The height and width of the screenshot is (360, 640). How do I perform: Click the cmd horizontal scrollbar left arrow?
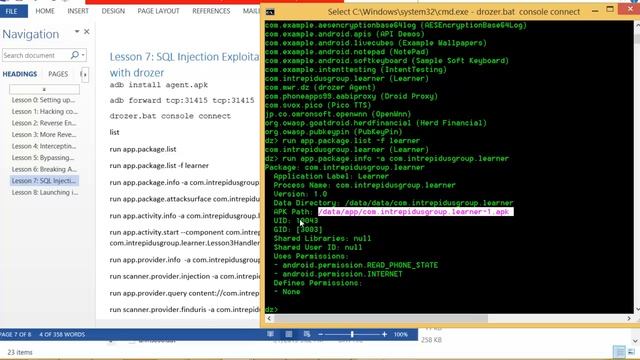tap(269, 318)
